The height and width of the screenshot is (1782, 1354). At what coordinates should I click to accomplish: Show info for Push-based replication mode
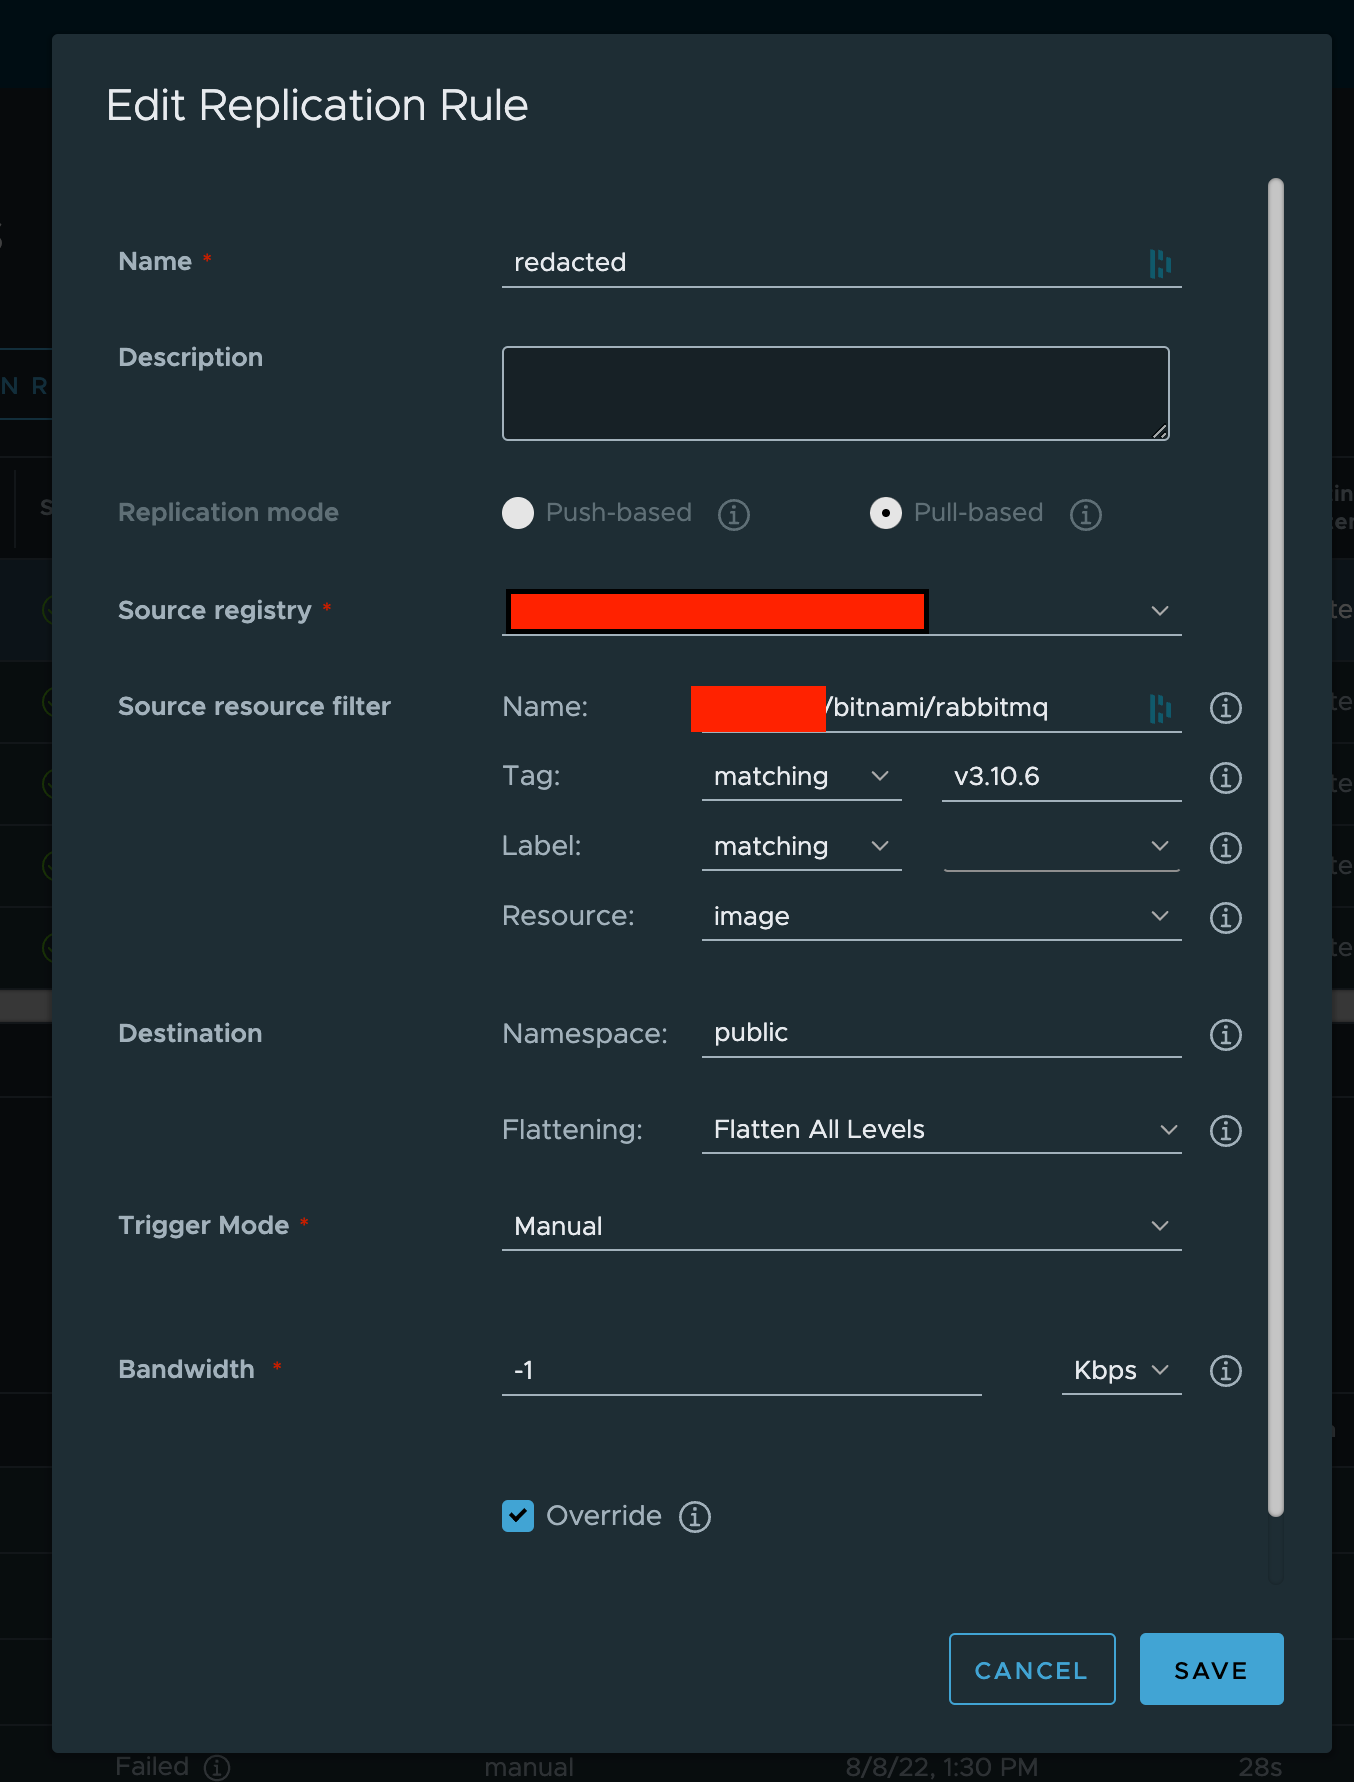click(734, 514)
